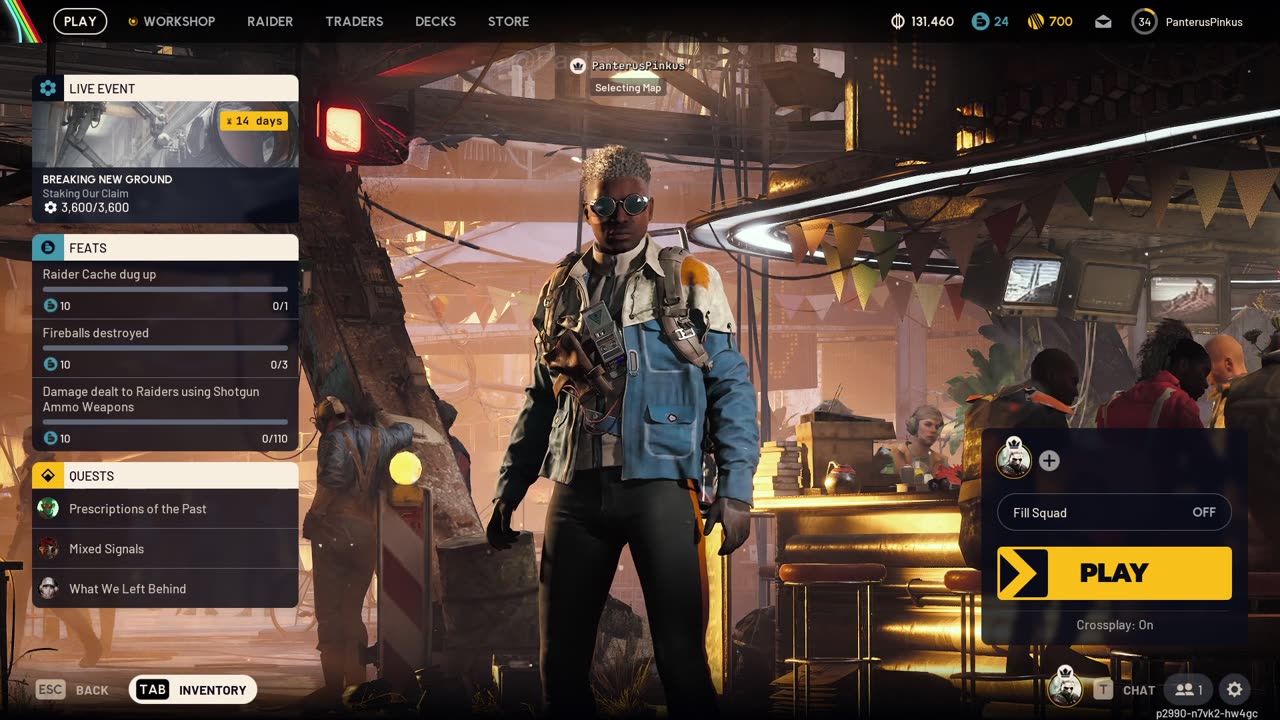Viewport: 1280px width, 720px height.
Task: Click the level 34 player badge
Action: (x=1144, y=21)
